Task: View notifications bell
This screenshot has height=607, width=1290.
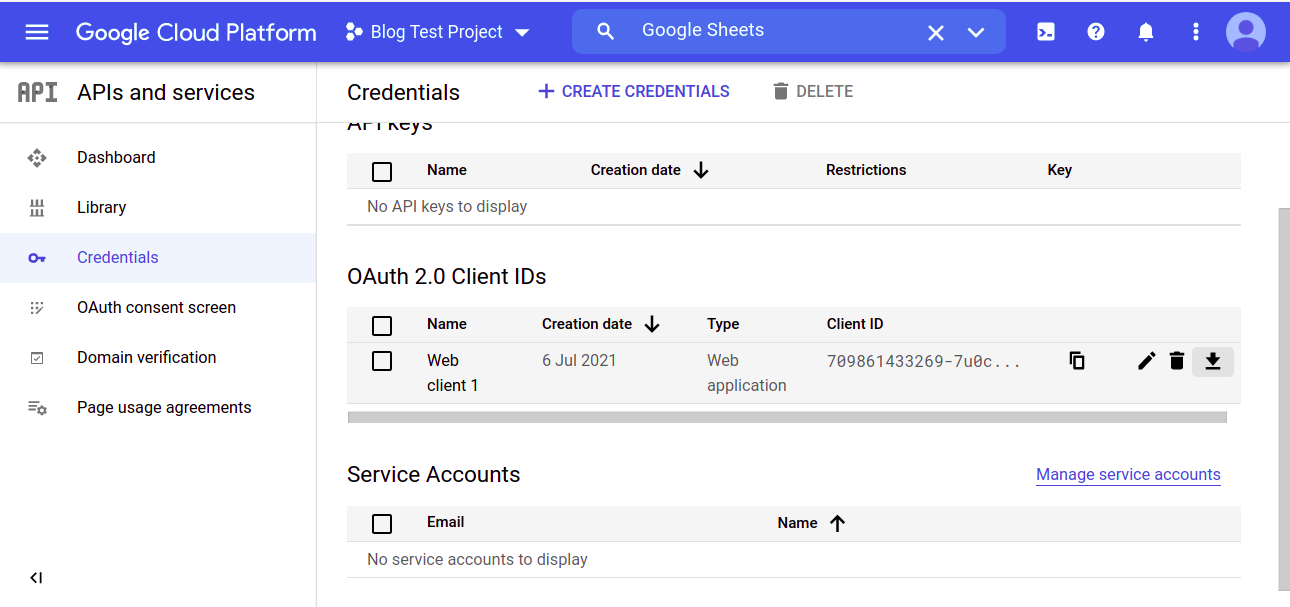Action: click(1146, 32)
